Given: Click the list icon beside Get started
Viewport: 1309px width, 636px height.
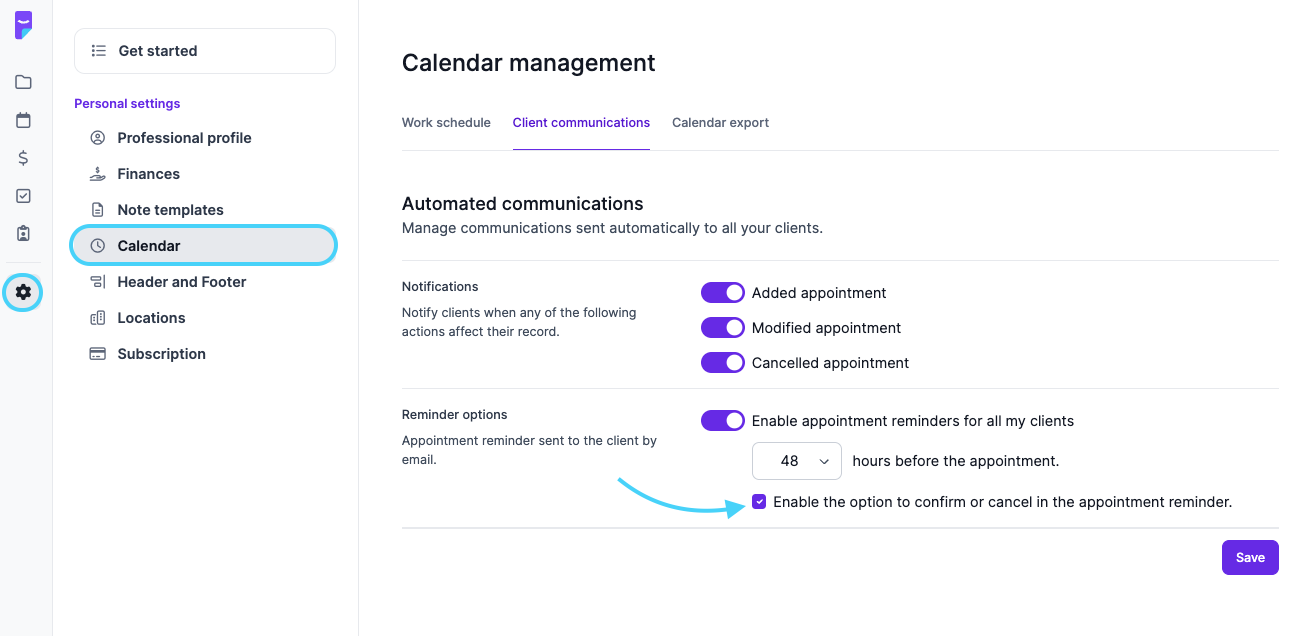Looking at the screenshot, I should point(98,51).
